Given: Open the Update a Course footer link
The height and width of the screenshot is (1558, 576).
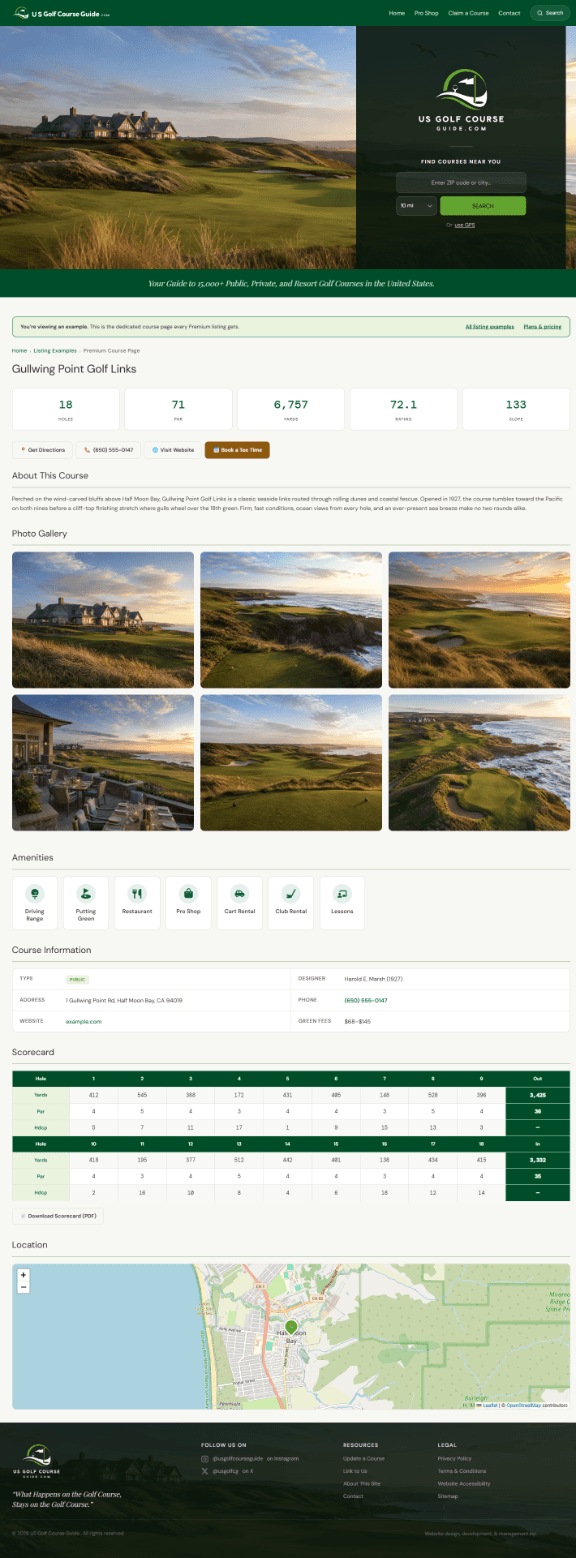Looking at the screenshot, I should click(364, 1459).
